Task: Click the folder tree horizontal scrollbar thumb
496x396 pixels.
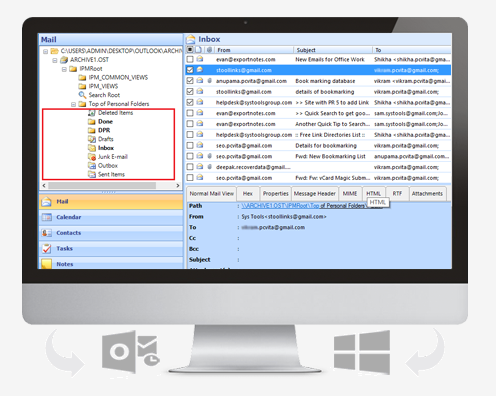Action: coord(102,185)
